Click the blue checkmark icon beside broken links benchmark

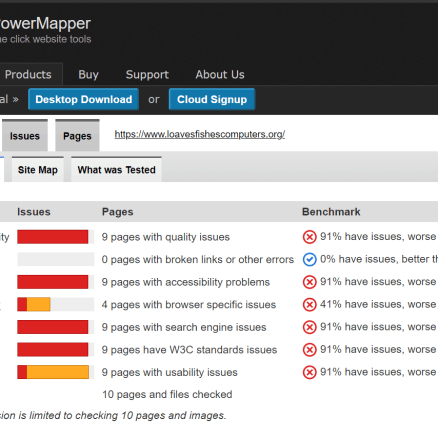(x=309, y=259)
